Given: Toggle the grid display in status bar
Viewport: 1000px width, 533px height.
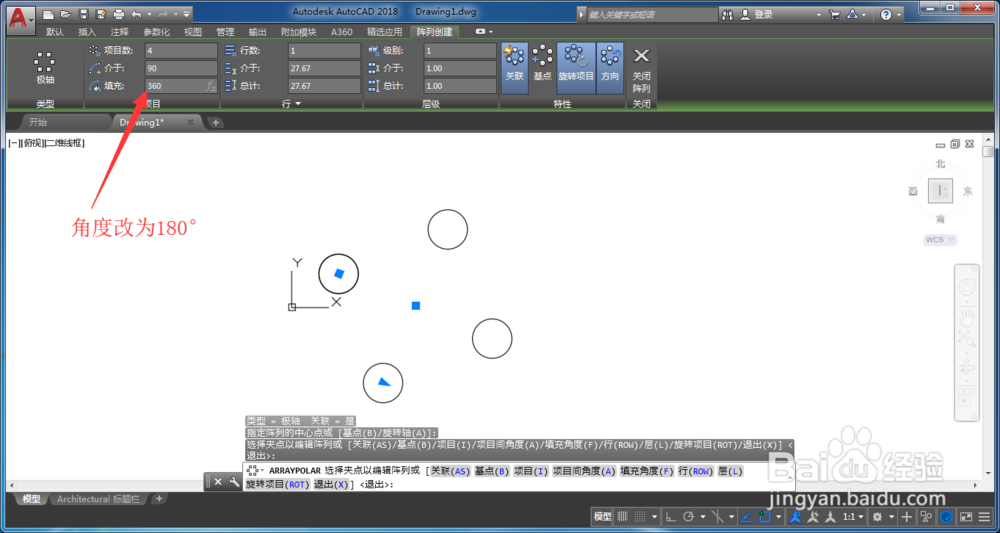Looking at the screenshot, I should pyautogui.click(x=622, y=516).
